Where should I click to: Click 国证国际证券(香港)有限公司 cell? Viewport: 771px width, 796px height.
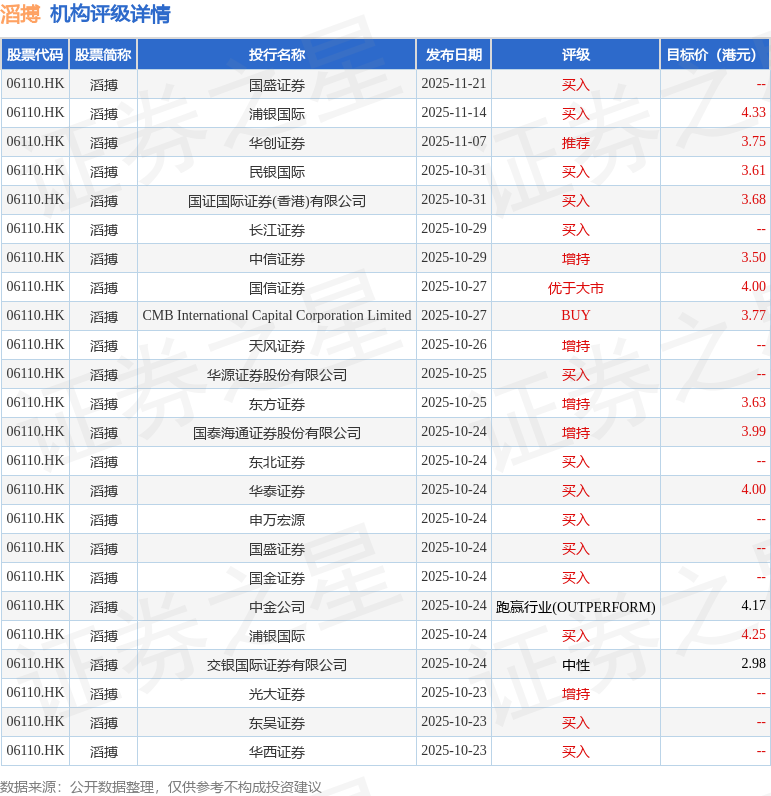point(277,201)
